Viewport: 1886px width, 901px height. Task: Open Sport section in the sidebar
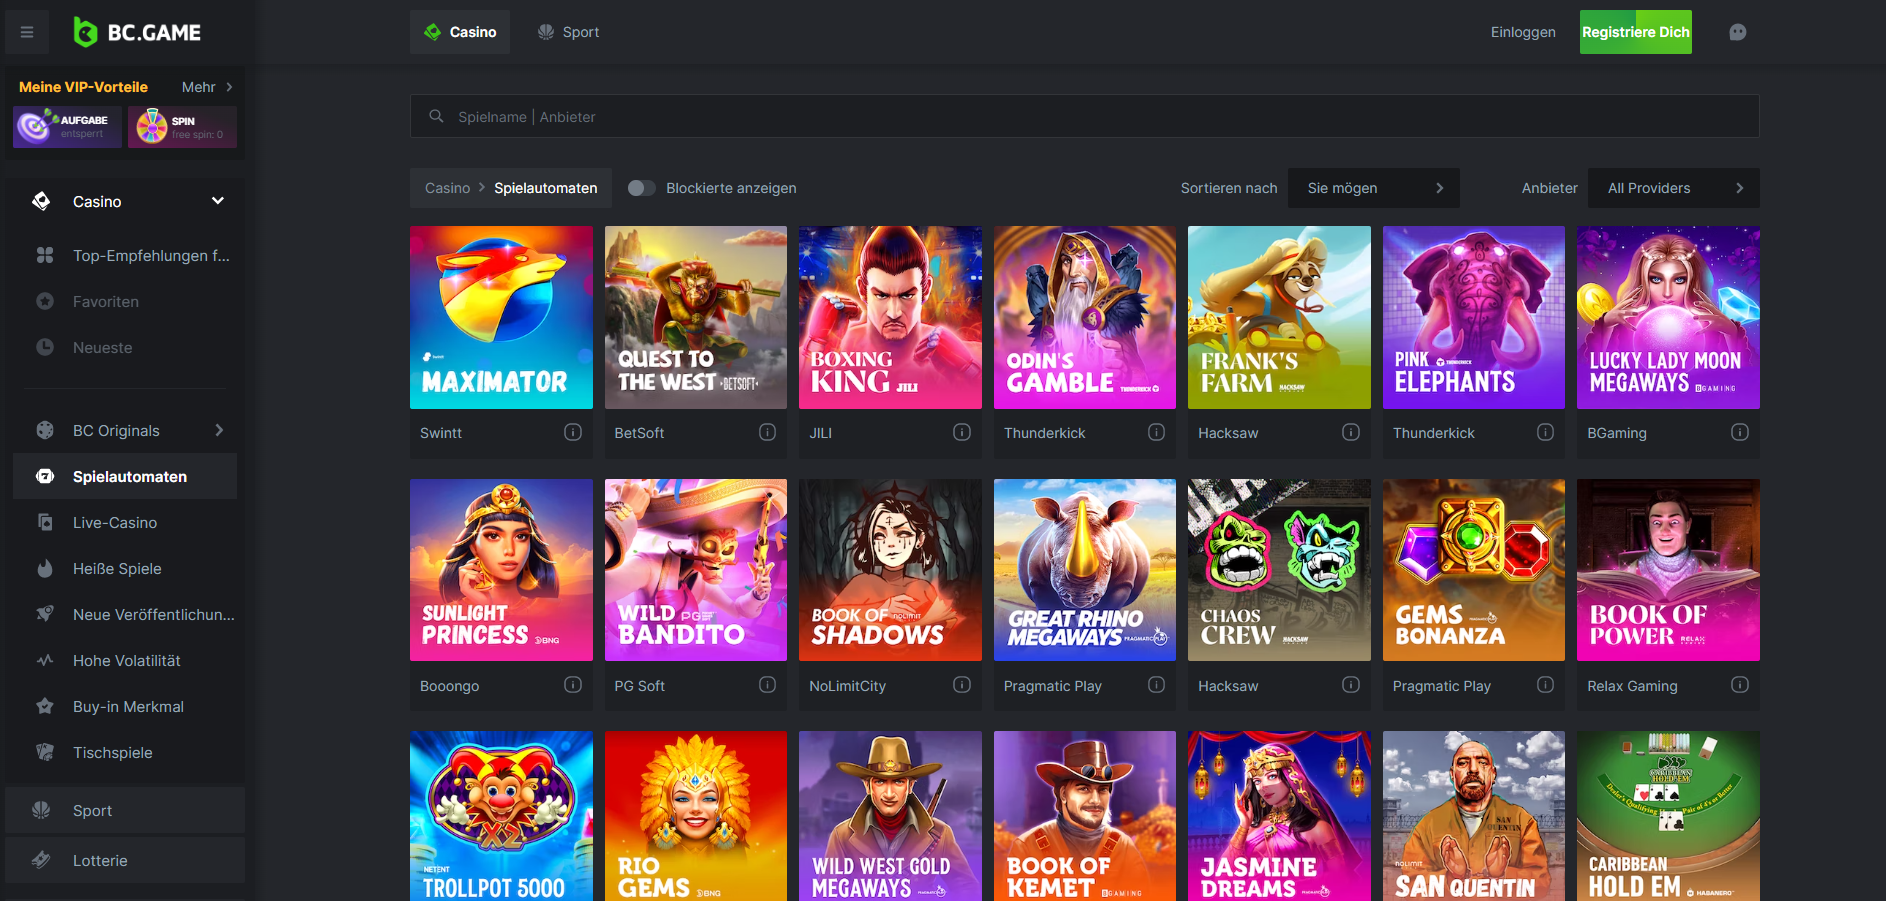(125, 810)
